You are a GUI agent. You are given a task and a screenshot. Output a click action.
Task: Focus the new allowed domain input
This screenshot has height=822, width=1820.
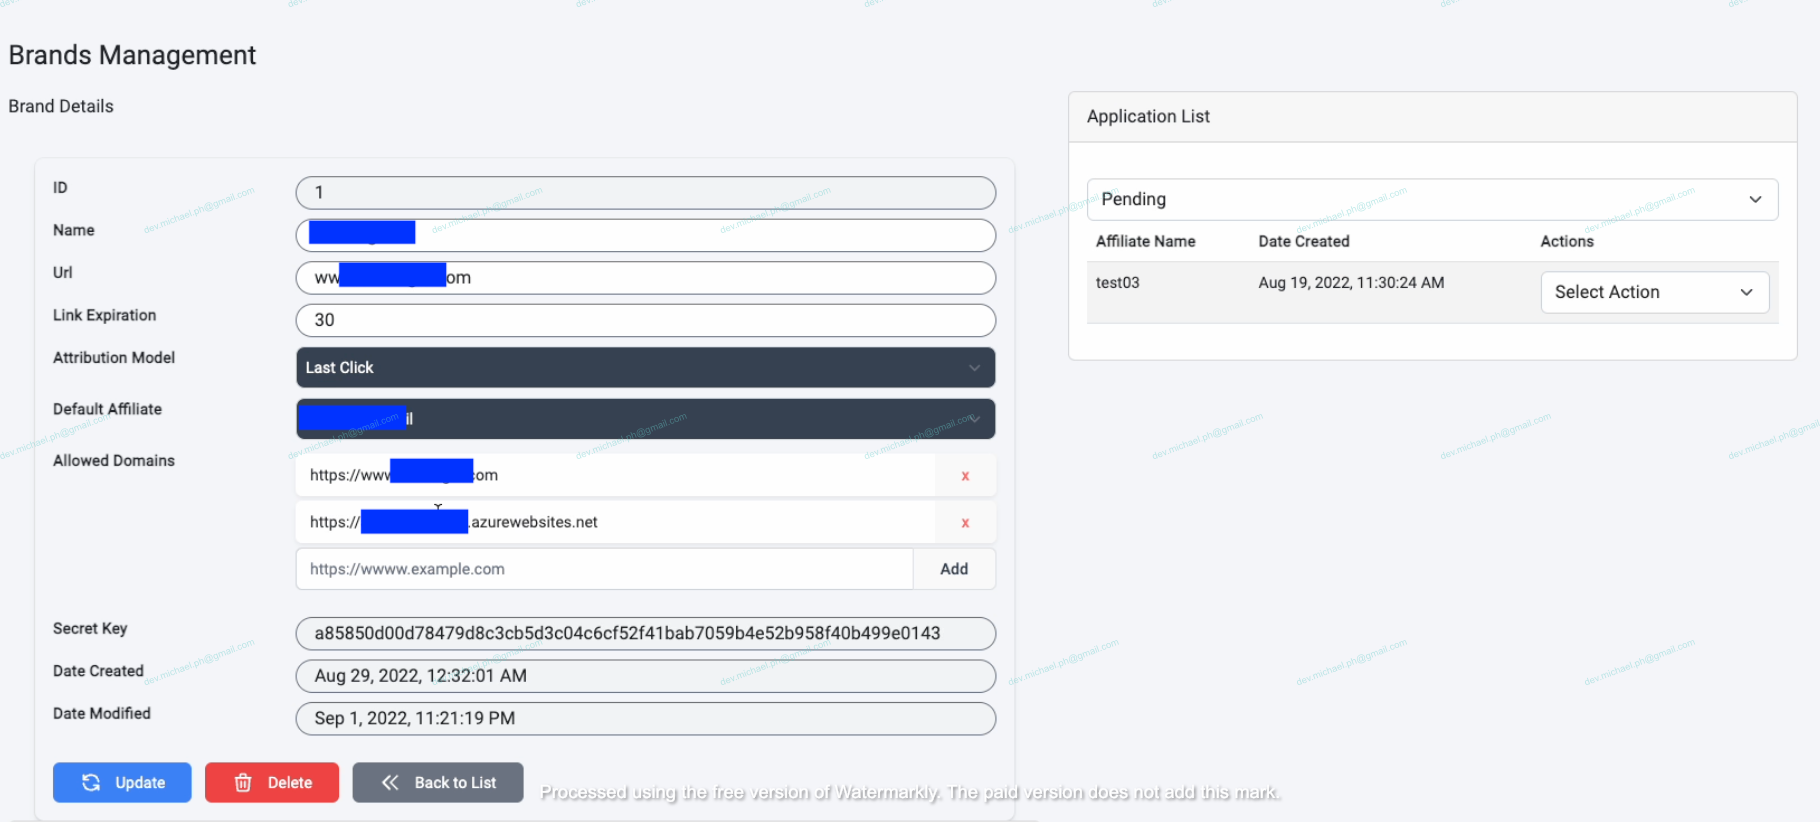[604, 569]
